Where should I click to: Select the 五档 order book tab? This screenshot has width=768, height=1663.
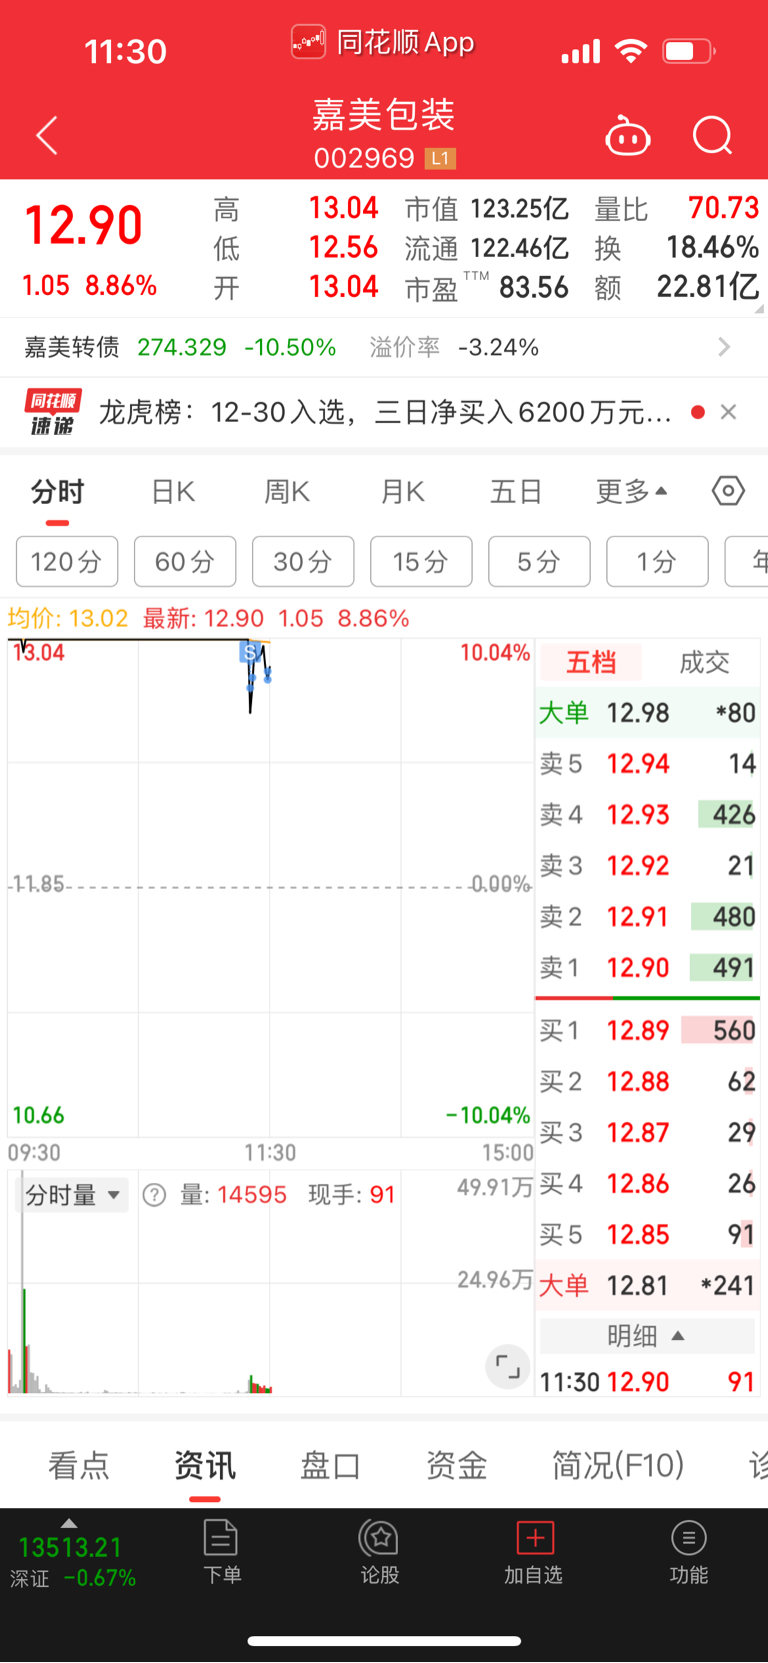pyautogui.click(x=590, y=662)
